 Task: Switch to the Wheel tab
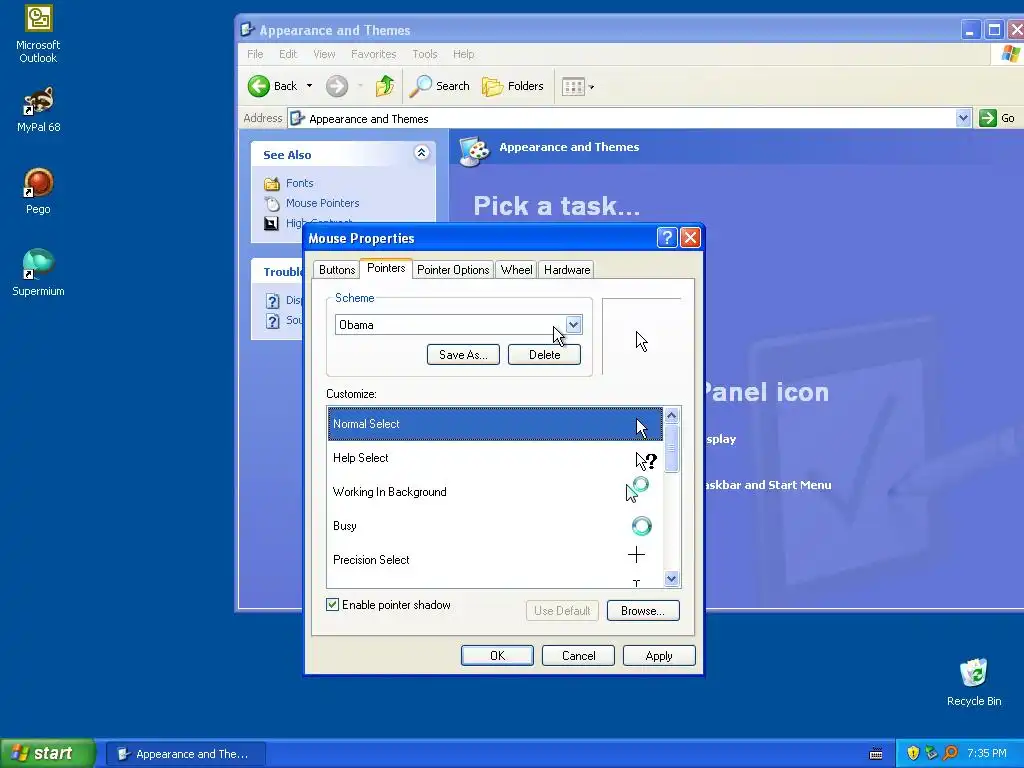516,270
